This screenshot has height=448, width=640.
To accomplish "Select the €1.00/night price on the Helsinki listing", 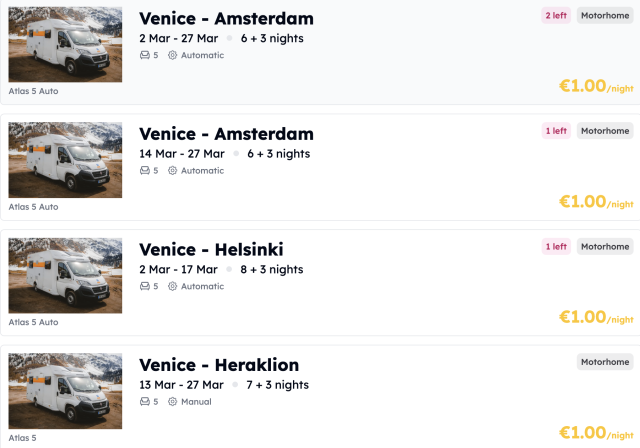I will click(596, 317).
